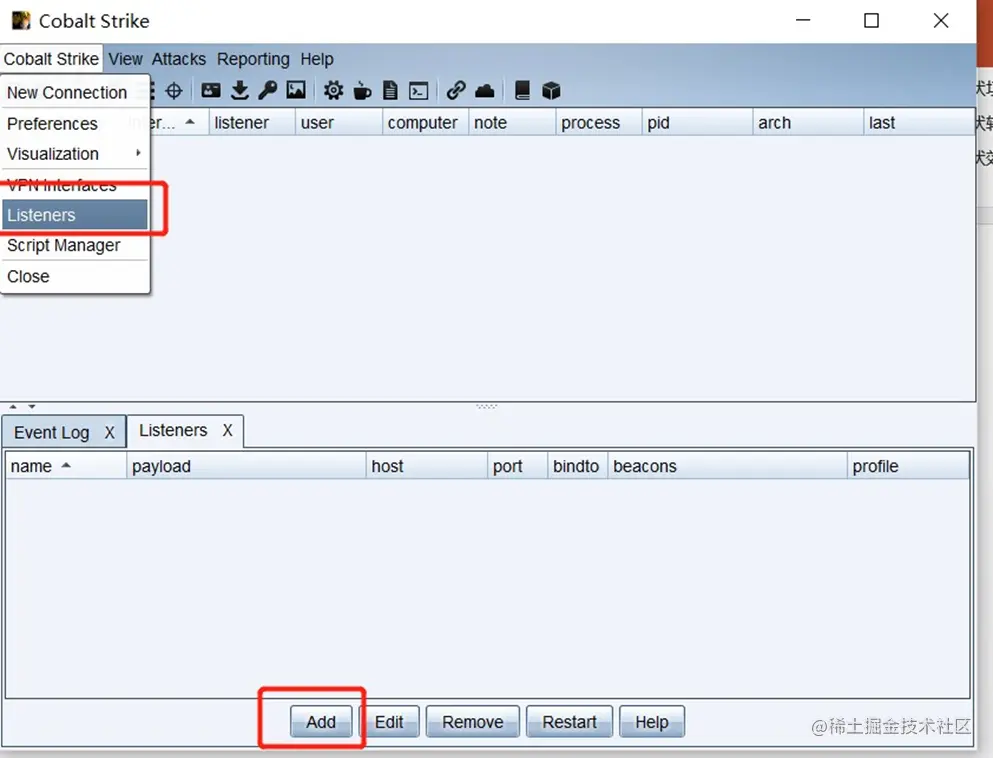This screenshot has height=758, width=993.
Task: Open Script Manager from the menu
Action: pos(75,245)
